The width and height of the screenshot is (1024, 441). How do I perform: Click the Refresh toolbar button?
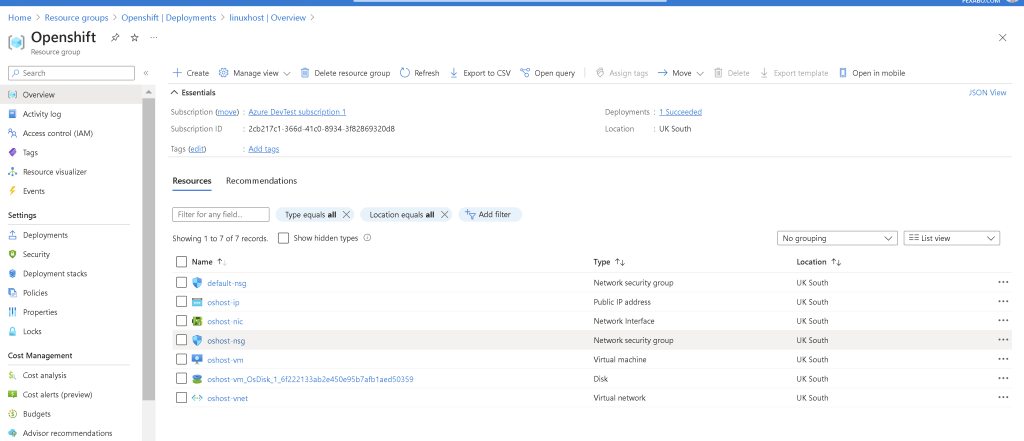click(419, 73)
